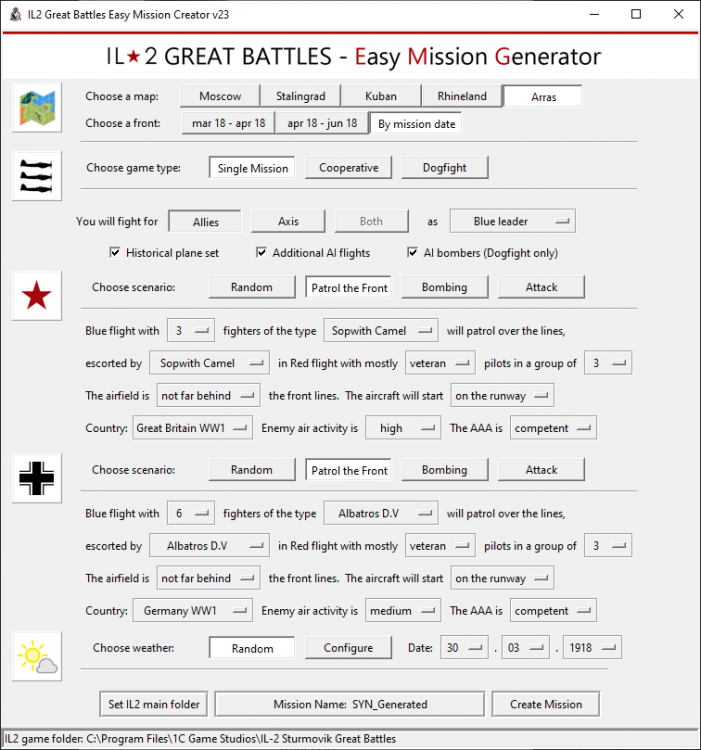Viewport: 701px width, 750px height.
Task: Open enemy air activity medium dropdown
Action: click(403, 611)
